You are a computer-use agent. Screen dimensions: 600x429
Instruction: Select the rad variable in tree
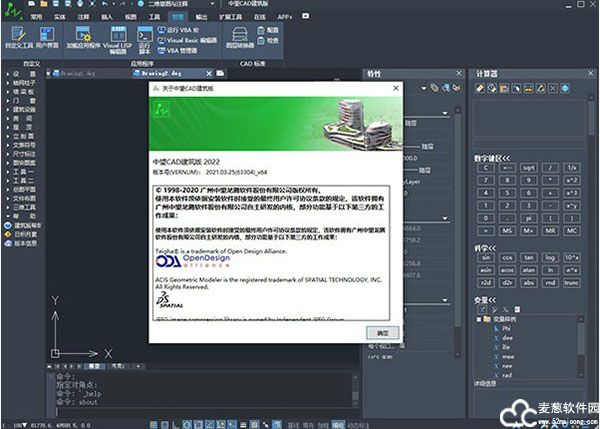[x=507, y=375]
